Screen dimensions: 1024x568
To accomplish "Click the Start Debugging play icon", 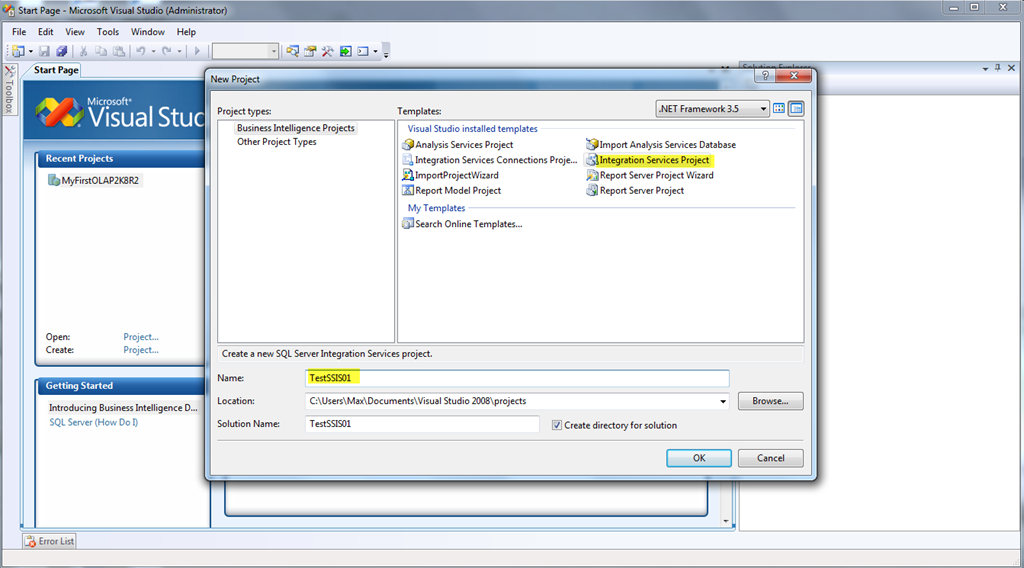I will pos(197,51).
